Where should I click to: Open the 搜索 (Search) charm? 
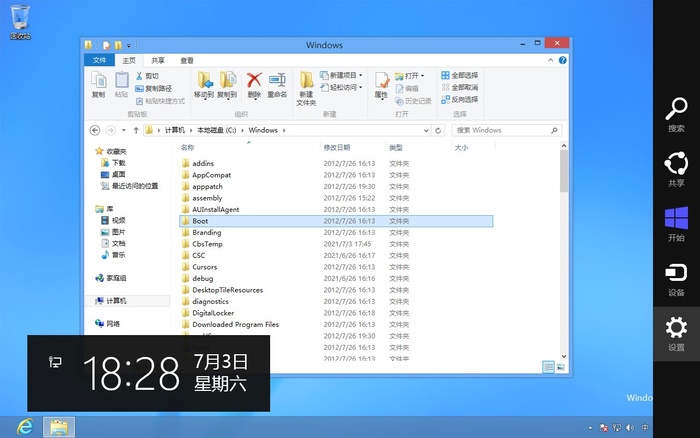pos(676,115)
